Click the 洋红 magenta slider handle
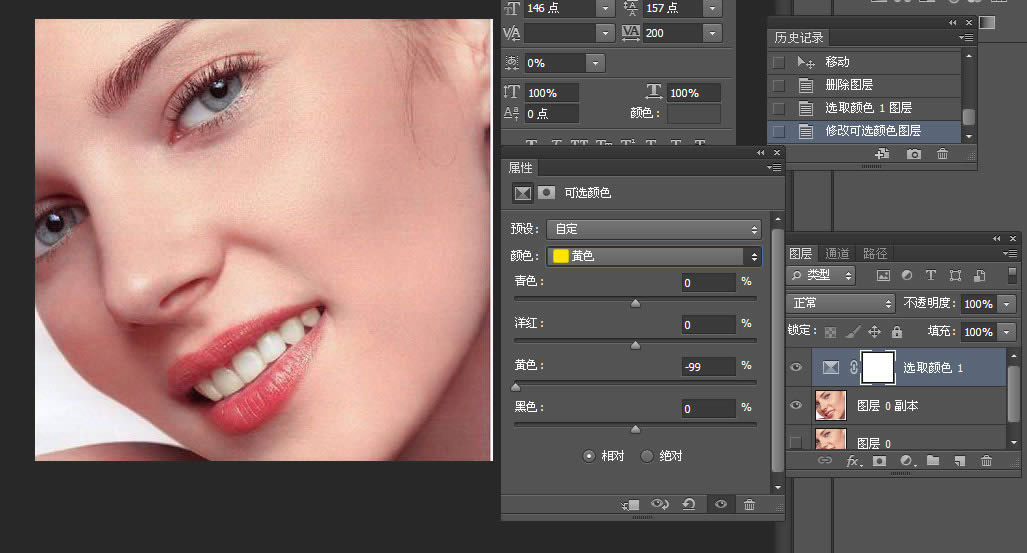The height and width of the screenshot is (553, 1027). click(x=635, y=345)
